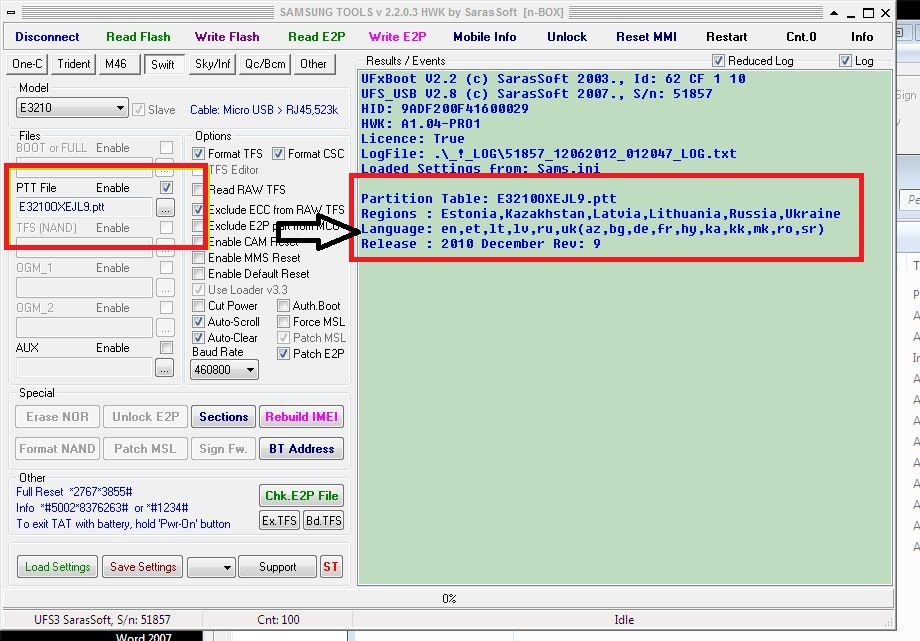Uncheck the Format TFS option
The width and height of the screenshot is (920, 641).
click(198, 154)
